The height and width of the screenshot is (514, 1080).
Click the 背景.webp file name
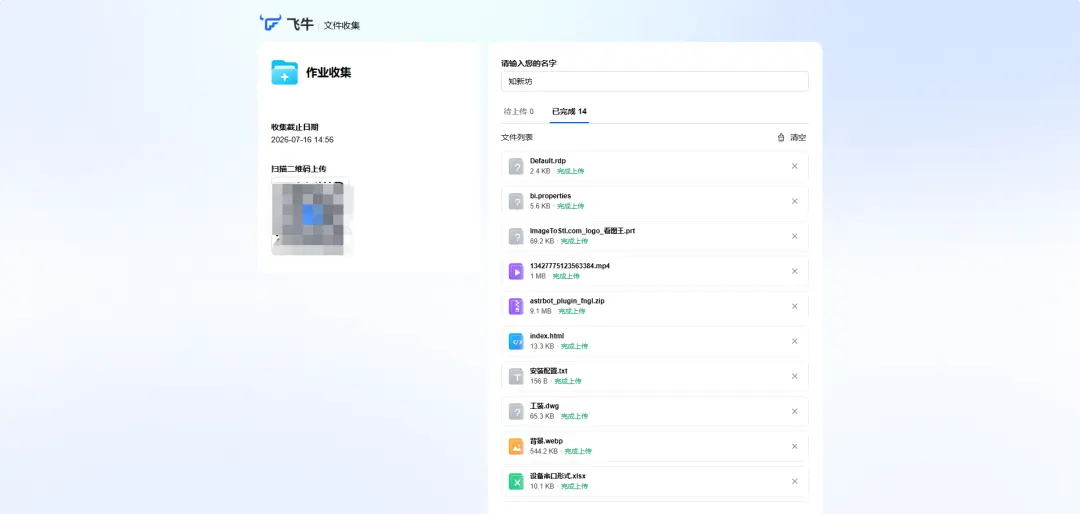(547, 441)
